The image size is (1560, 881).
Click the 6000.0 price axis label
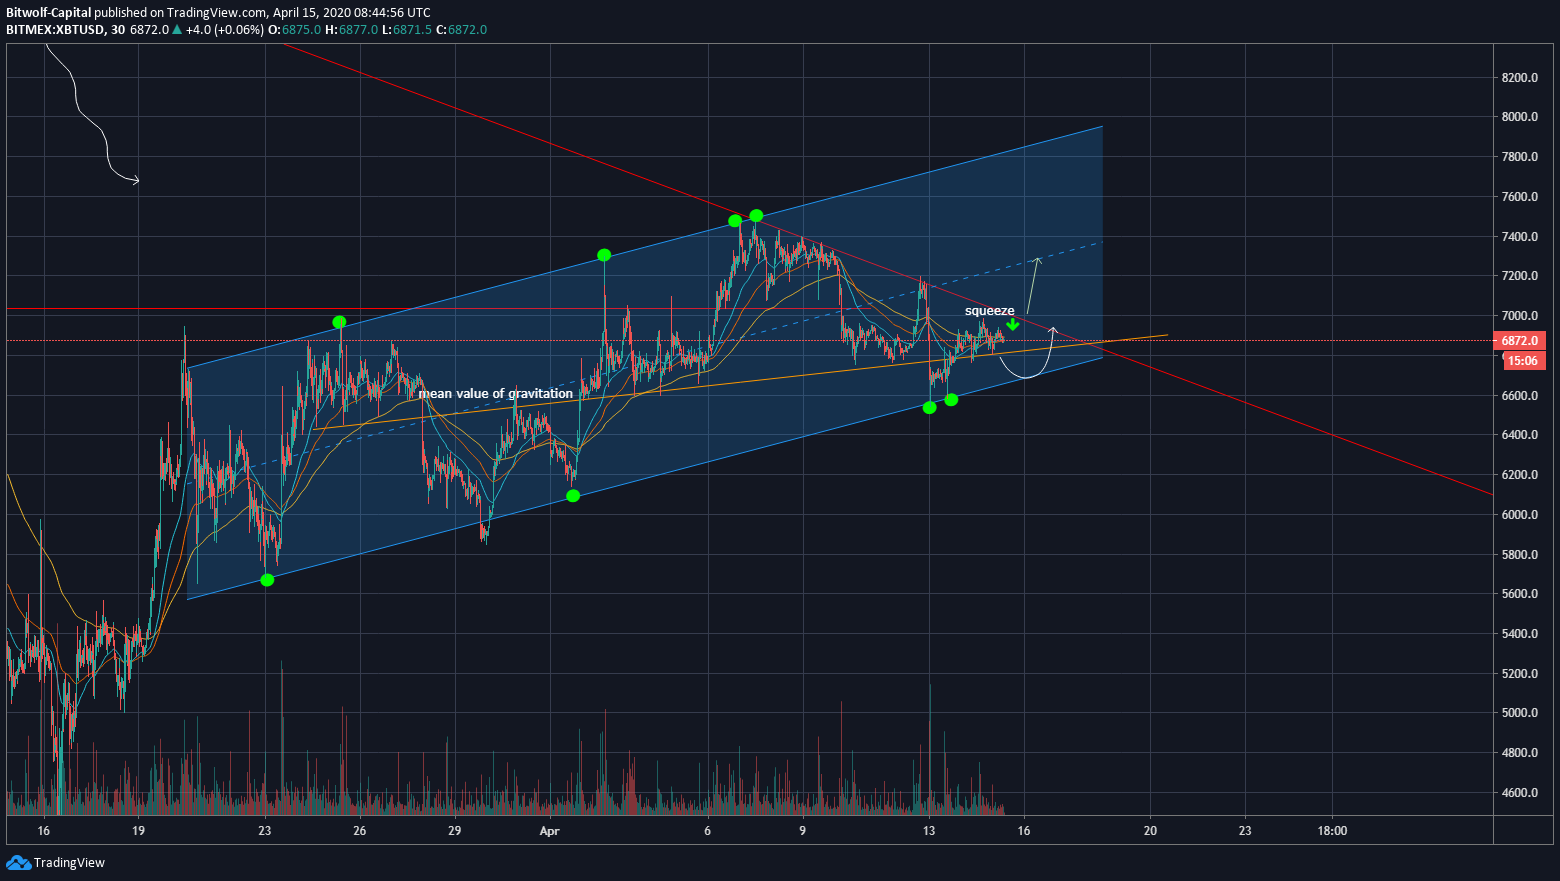(x=1519, y=515)
